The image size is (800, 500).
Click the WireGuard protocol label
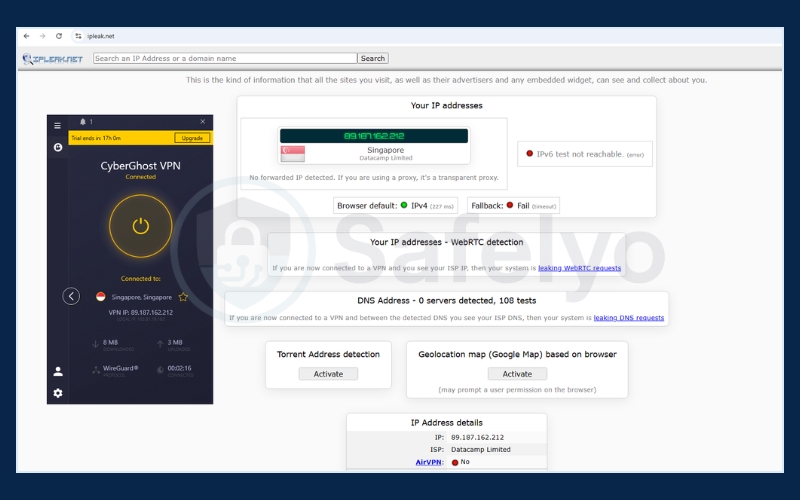120,368
